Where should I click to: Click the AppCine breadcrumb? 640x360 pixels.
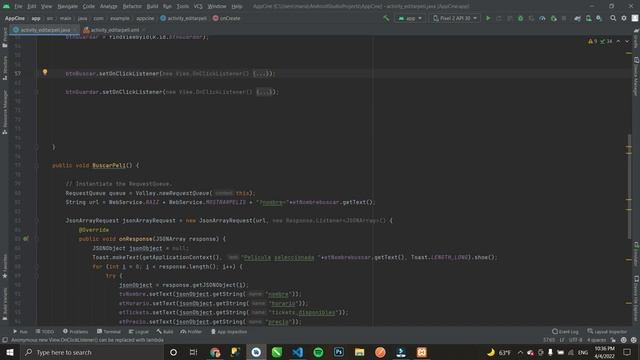15,18
